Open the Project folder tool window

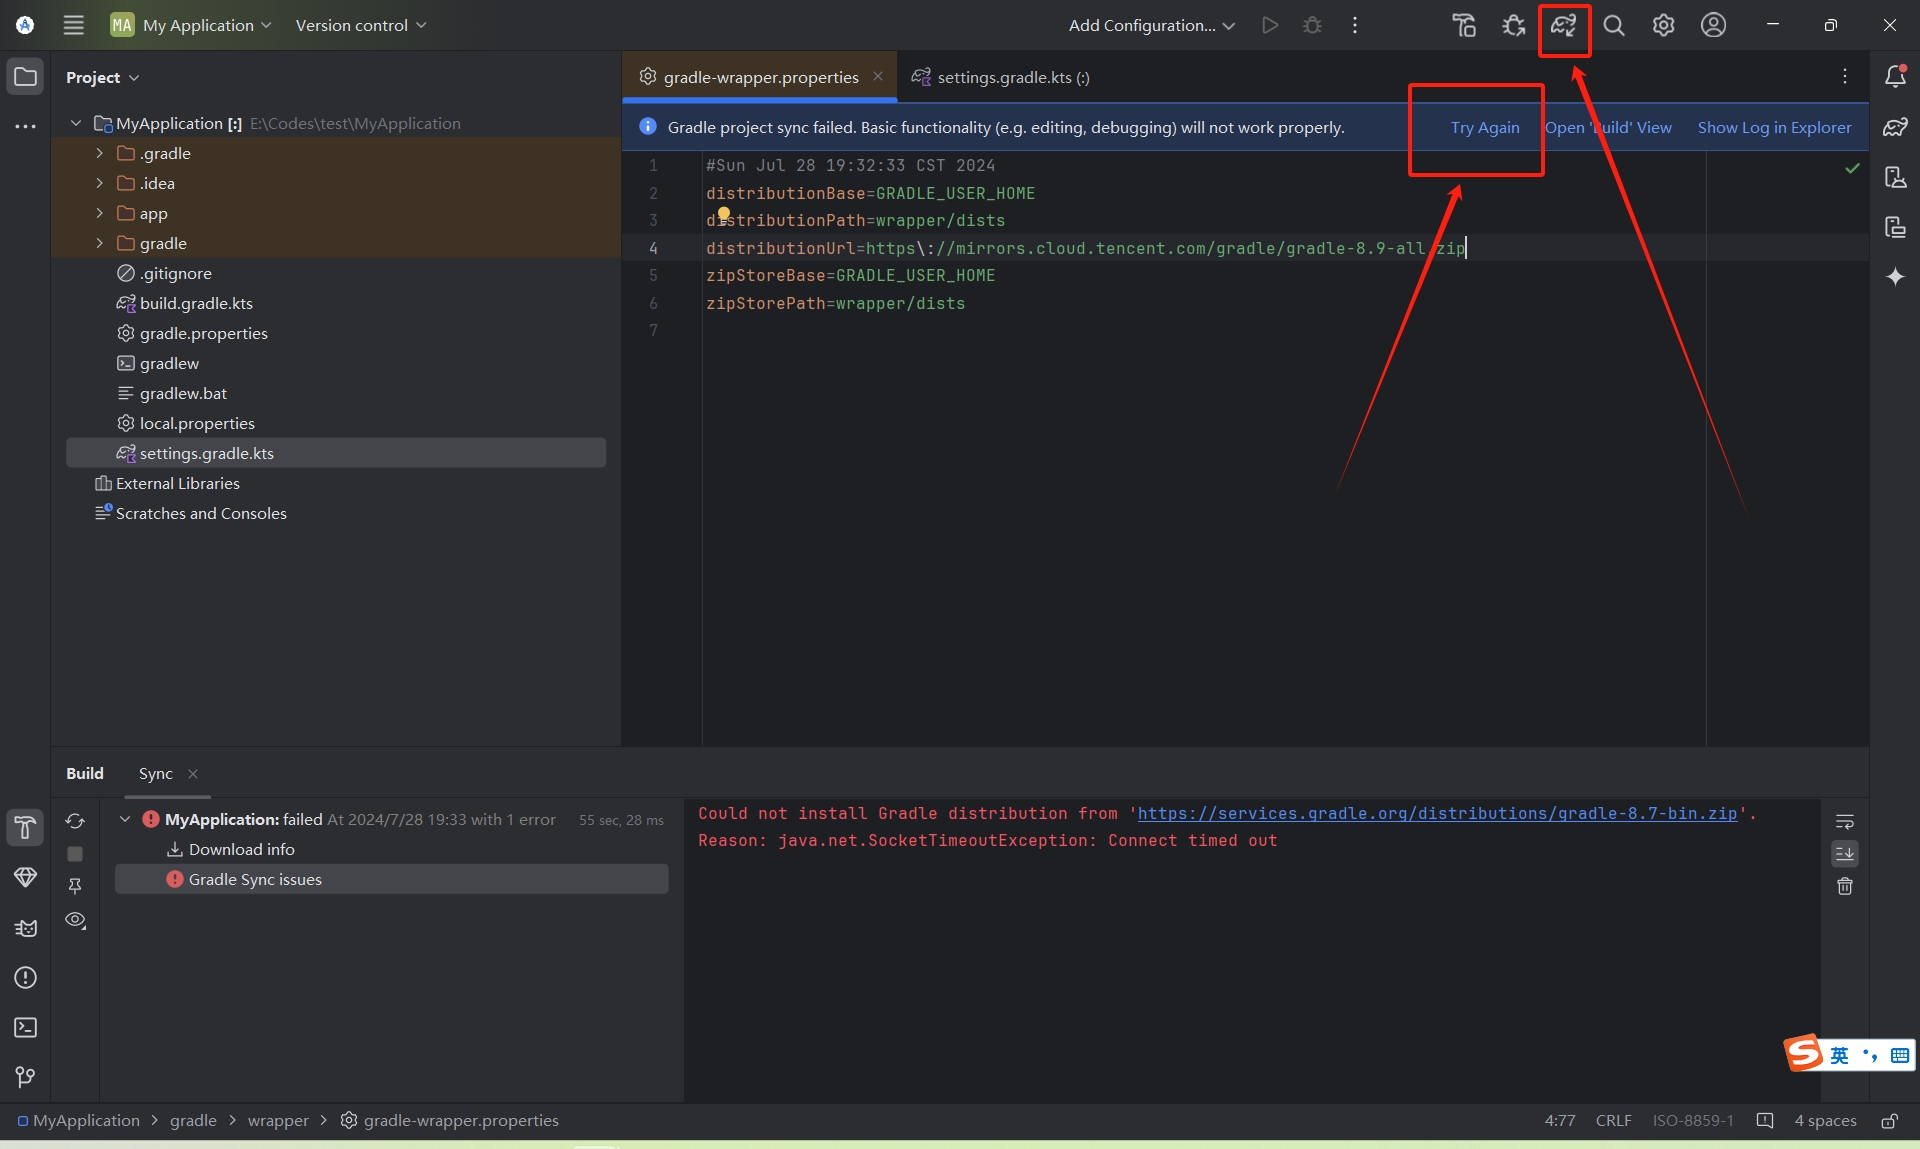[25, 76]
